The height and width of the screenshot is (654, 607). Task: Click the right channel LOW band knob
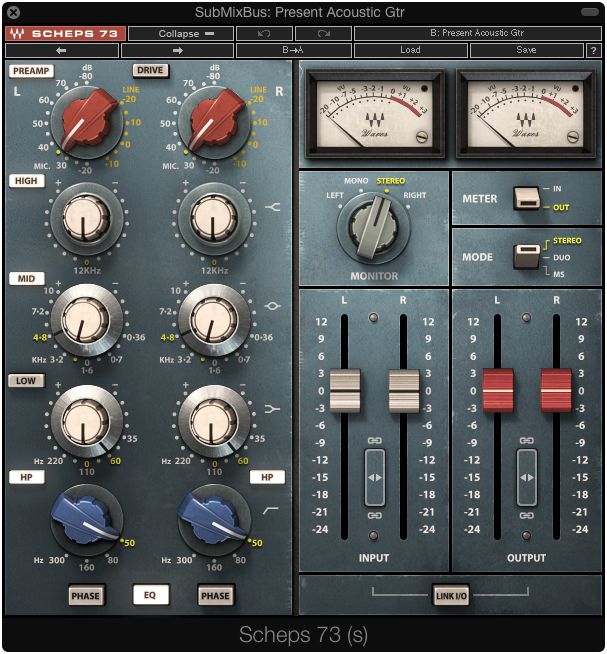[214, 421]
